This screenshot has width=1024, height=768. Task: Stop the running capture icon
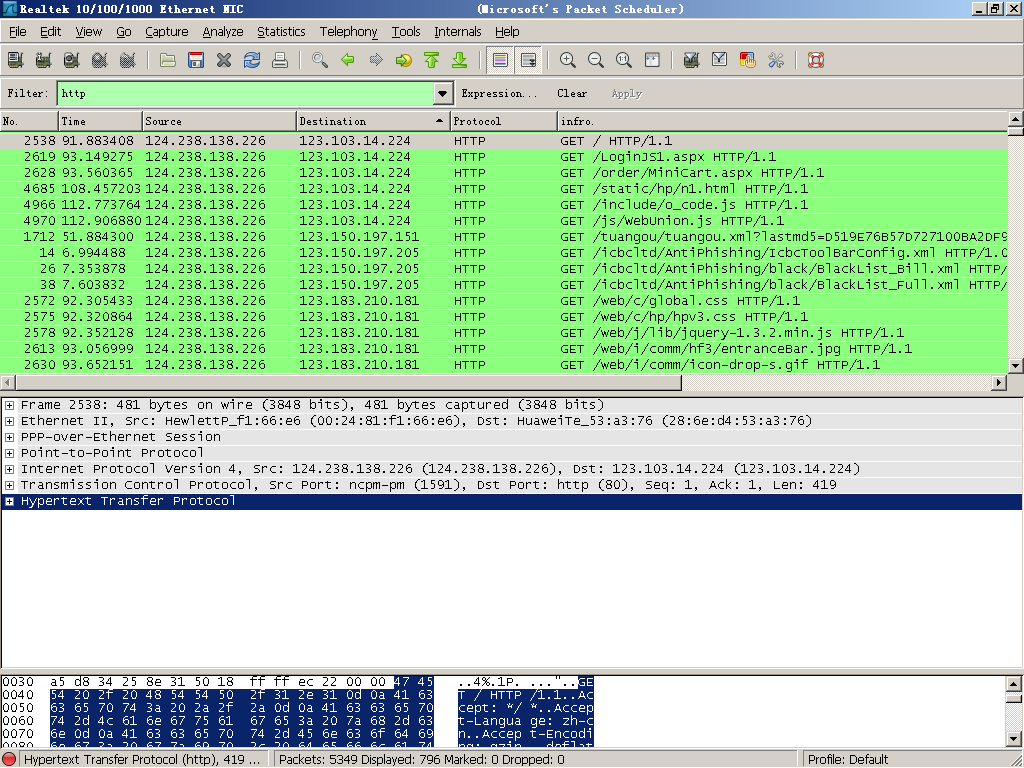click(100, 60)
